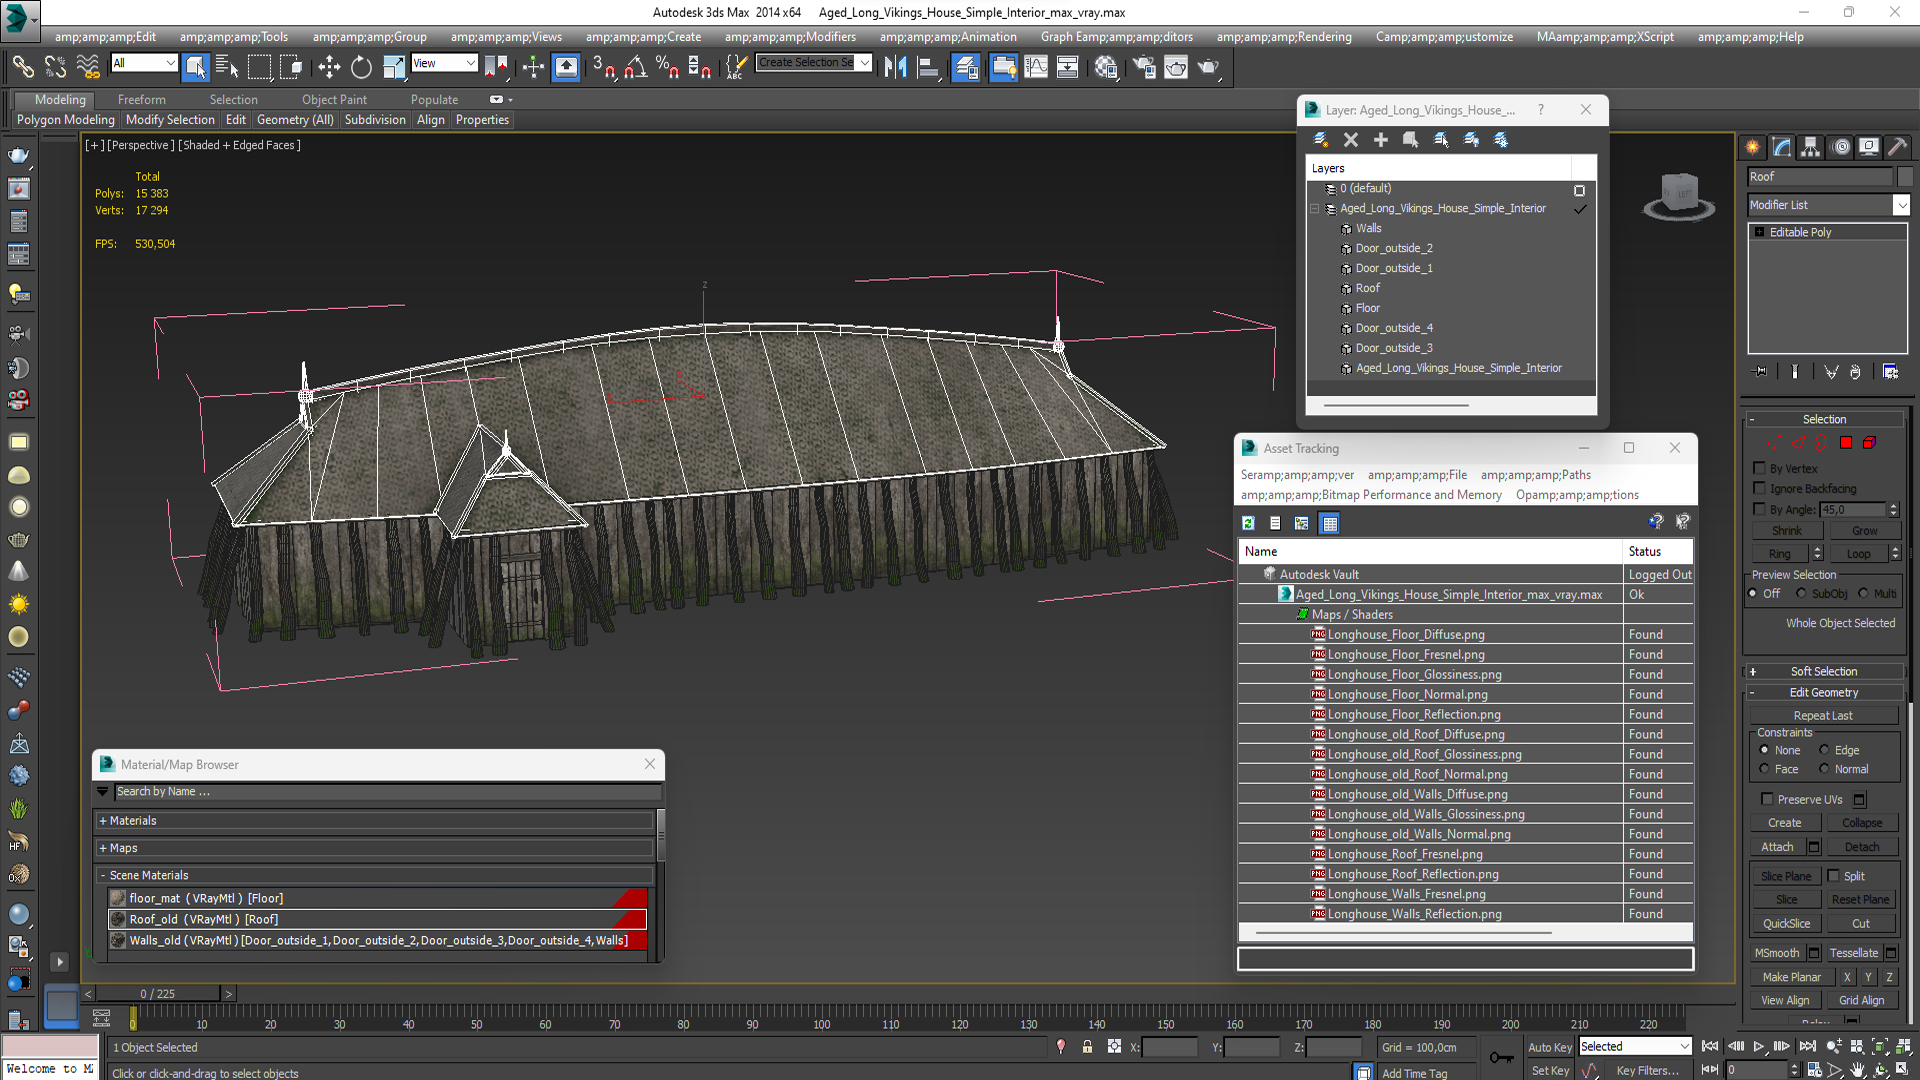
Task: Click the Configure Modifier Sets icon
Action: pos(1890,371)
